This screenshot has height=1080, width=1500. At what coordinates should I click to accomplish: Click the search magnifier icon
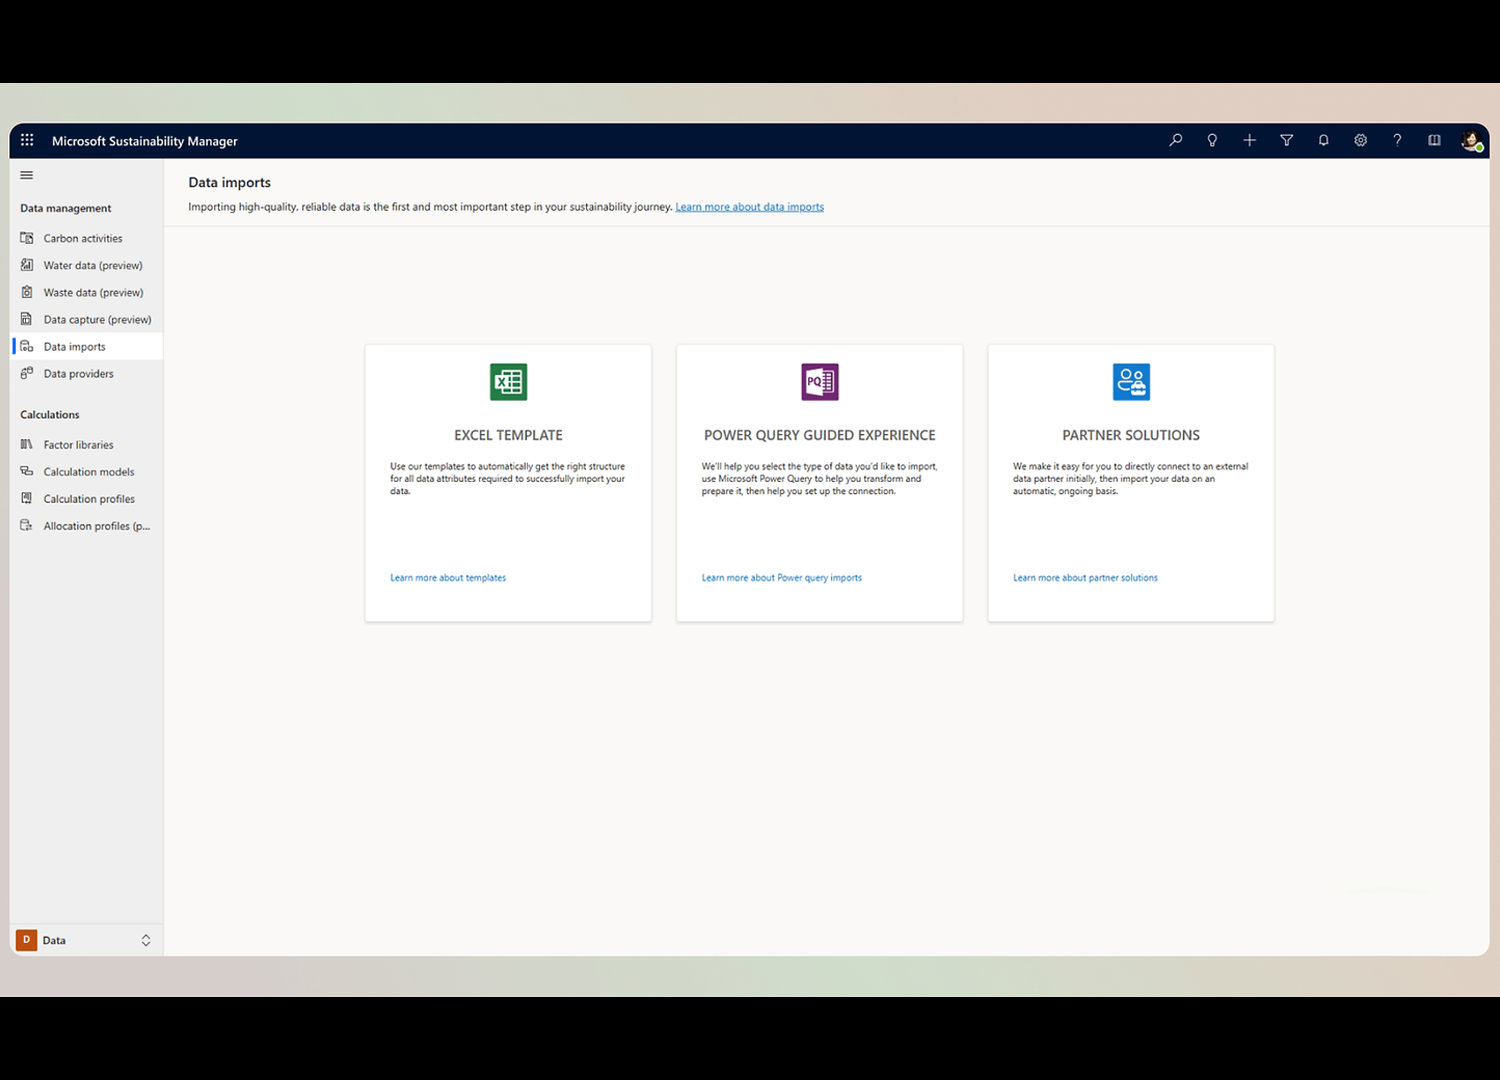[1176, 140]
